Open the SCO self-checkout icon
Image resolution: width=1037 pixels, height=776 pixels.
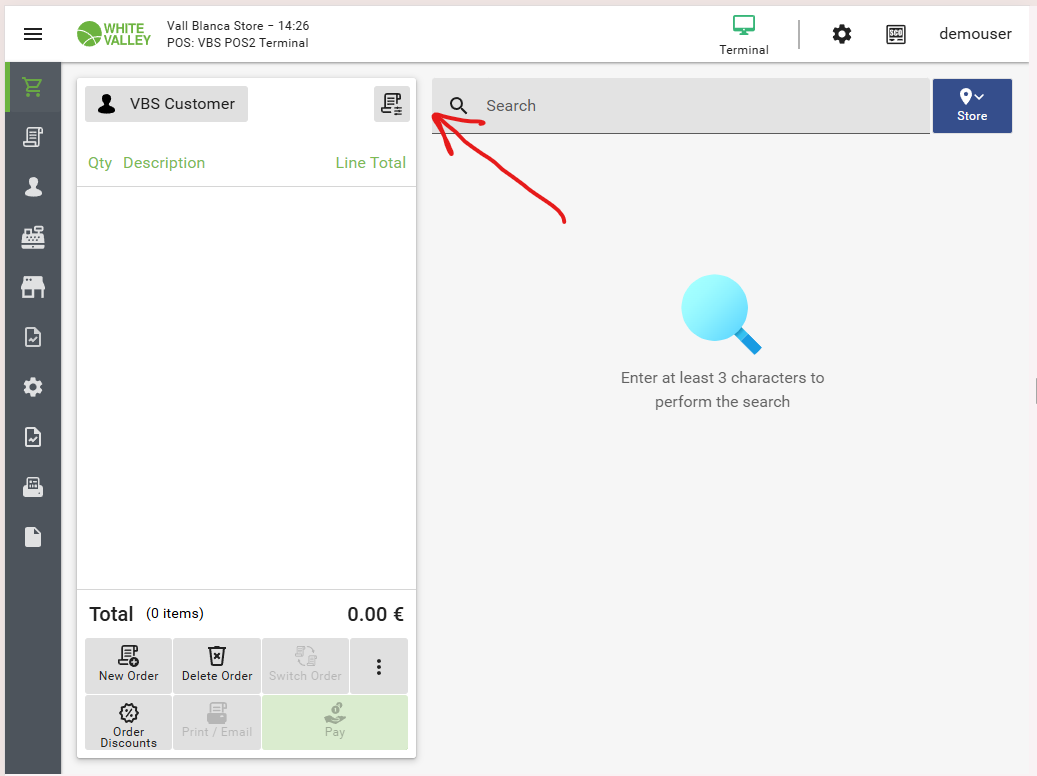tap(895, 34)
